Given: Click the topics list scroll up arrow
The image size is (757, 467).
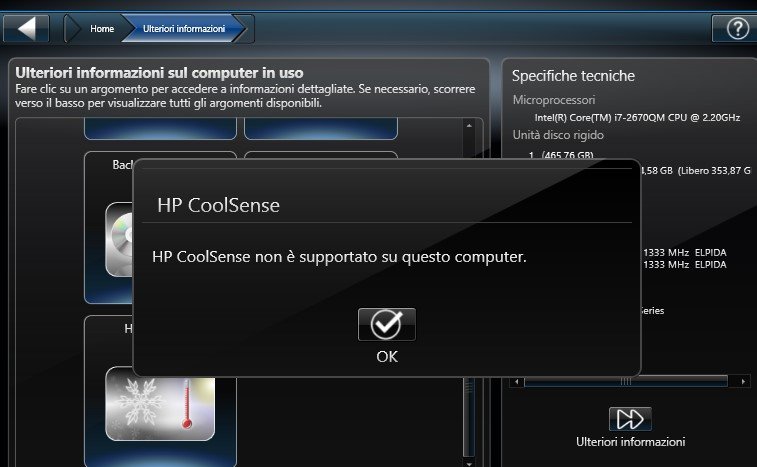Looking at the screenshot, I should pyautogui.click(x=469, y=126).
